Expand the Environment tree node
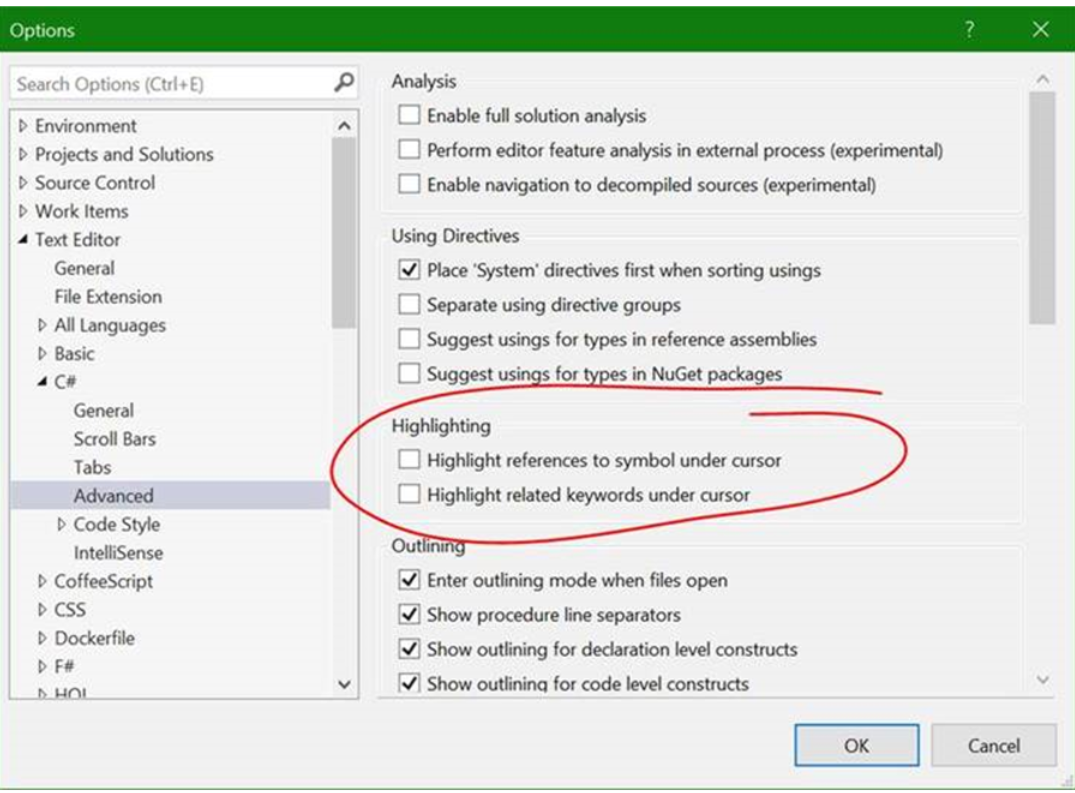This screenshot has height=793, width=1075. click(23, 126)
